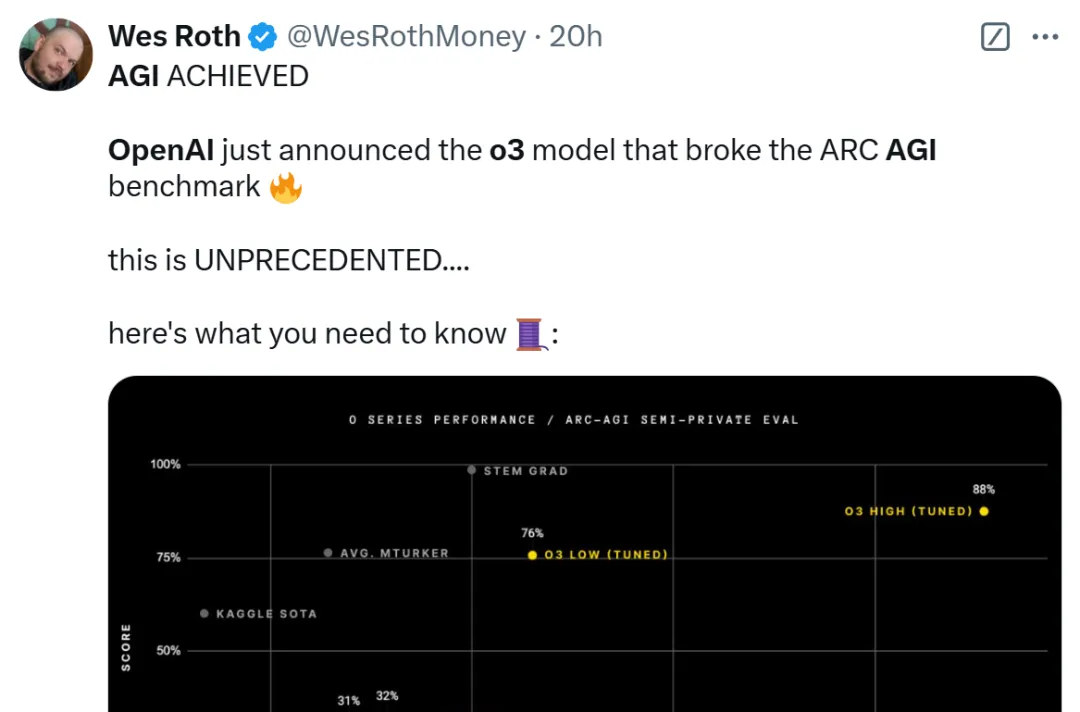The image size is (1080, 712).
Task: Click the 88% score label
Action: click(x=984, y=490)
